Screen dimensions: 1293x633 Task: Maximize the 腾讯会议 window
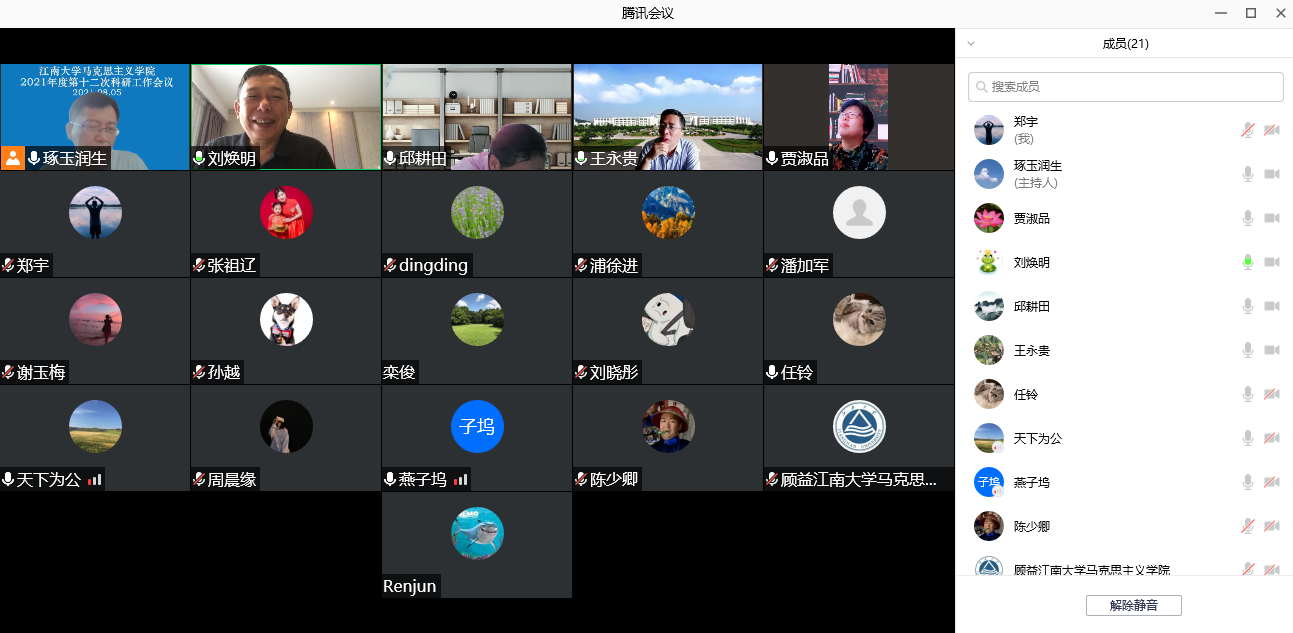[1250, 13]
